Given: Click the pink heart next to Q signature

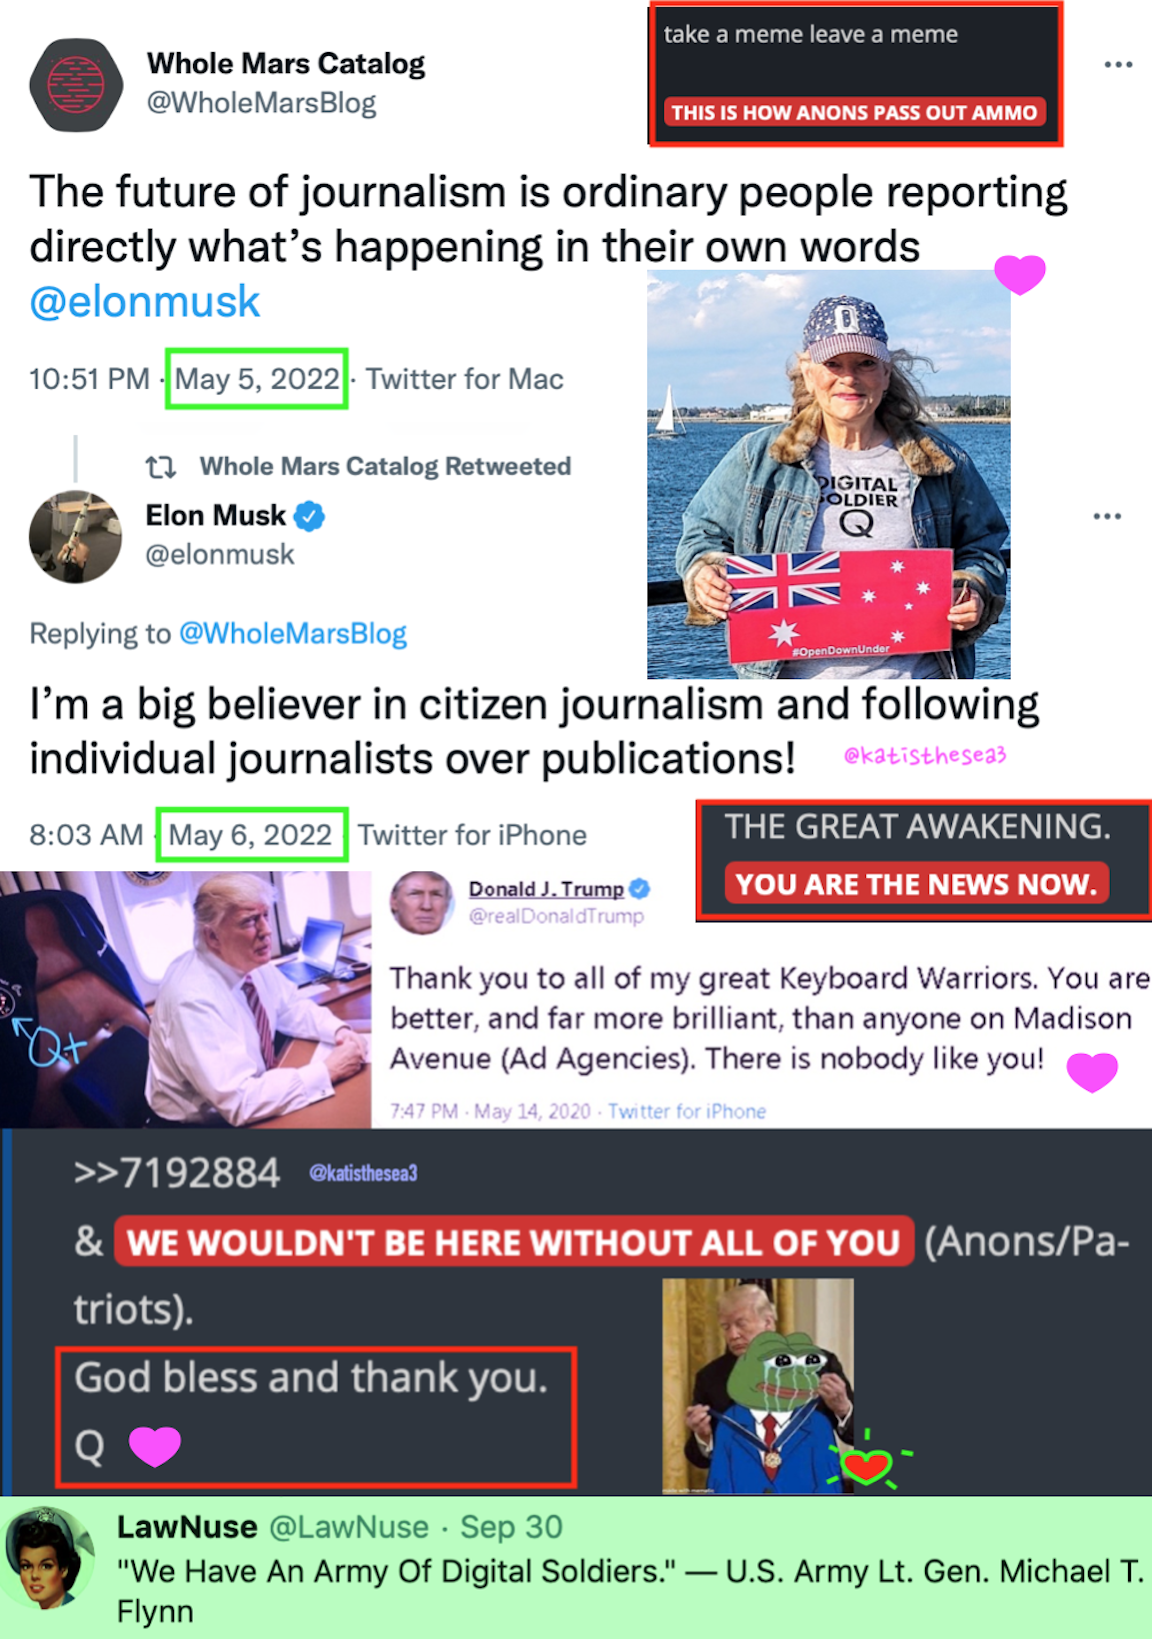Looking at the screenshot, I should [155, 1446].
